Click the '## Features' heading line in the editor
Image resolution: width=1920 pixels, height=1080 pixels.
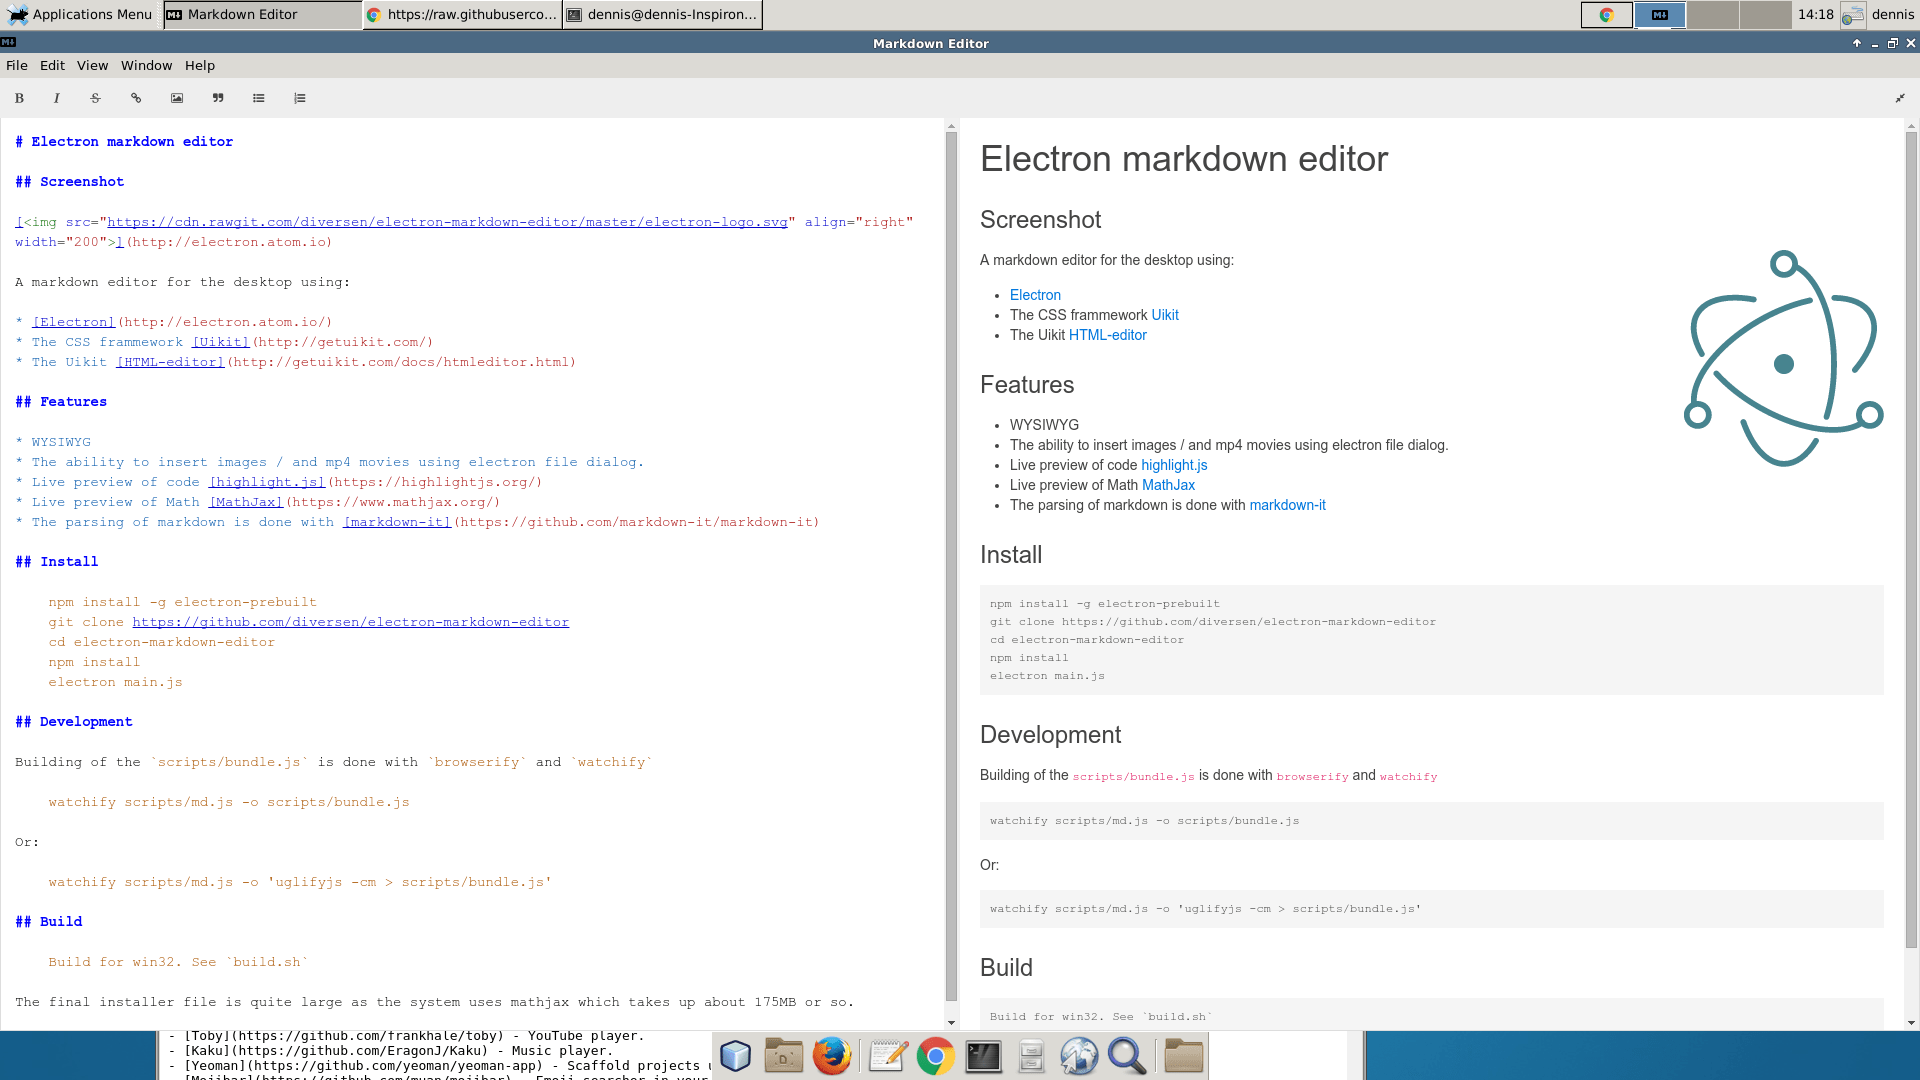pyautogui.click(x=61, y=402)
